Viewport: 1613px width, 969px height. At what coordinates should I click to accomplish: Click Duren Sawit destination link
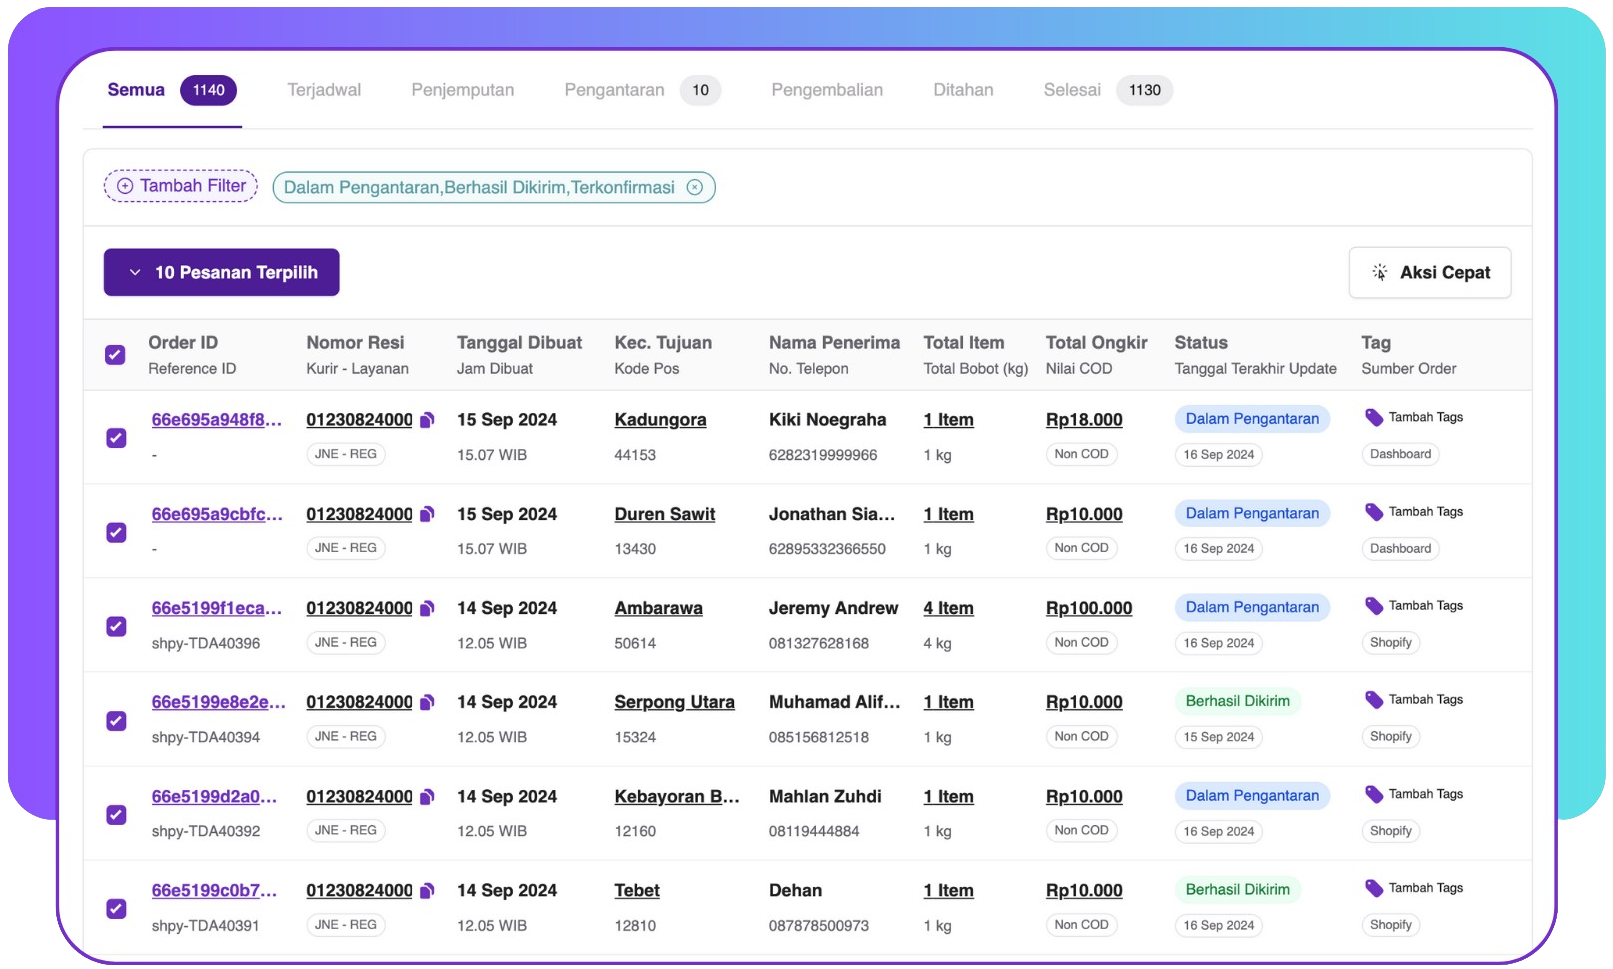pos(665,514)
